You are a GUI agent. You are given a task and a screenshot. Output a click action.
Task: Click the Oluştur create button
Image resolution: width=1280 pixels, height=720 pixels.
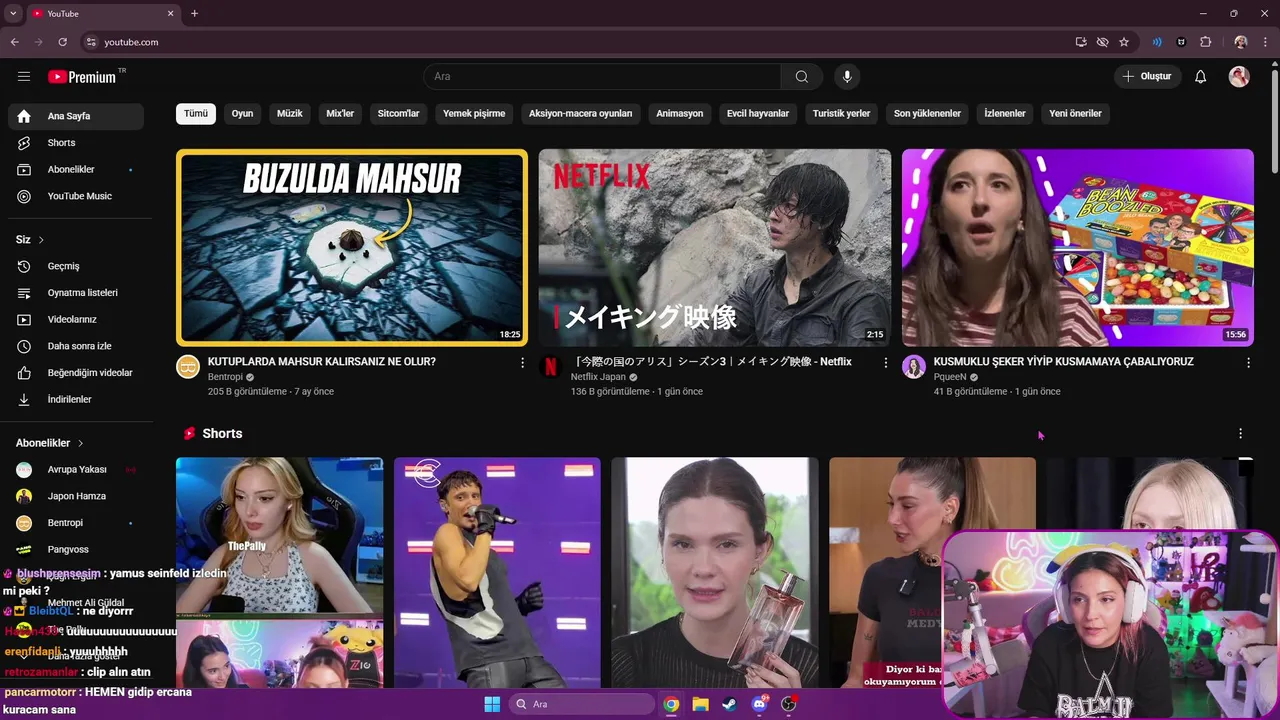click(1148, 77)
